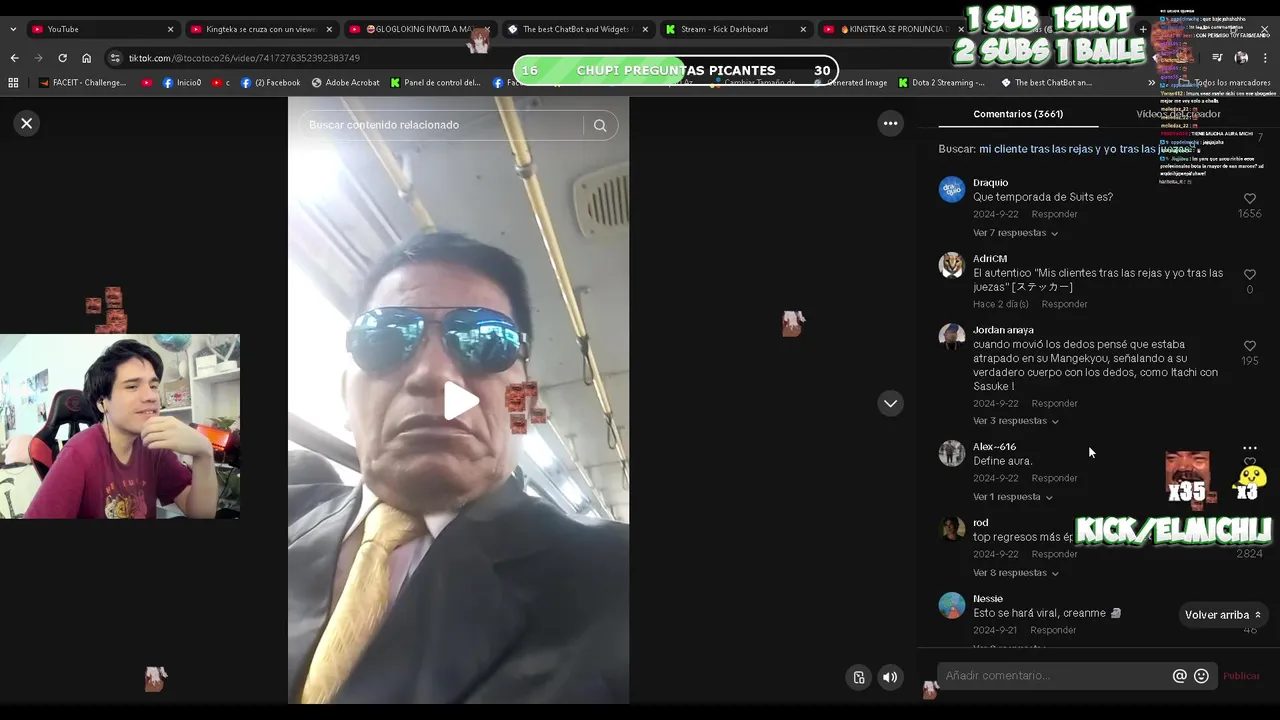The height and width of the screenshot is (720, 1280).
Task: Expand 'Ver 1 respuesta' under Alex~616
Action: 1012,497
